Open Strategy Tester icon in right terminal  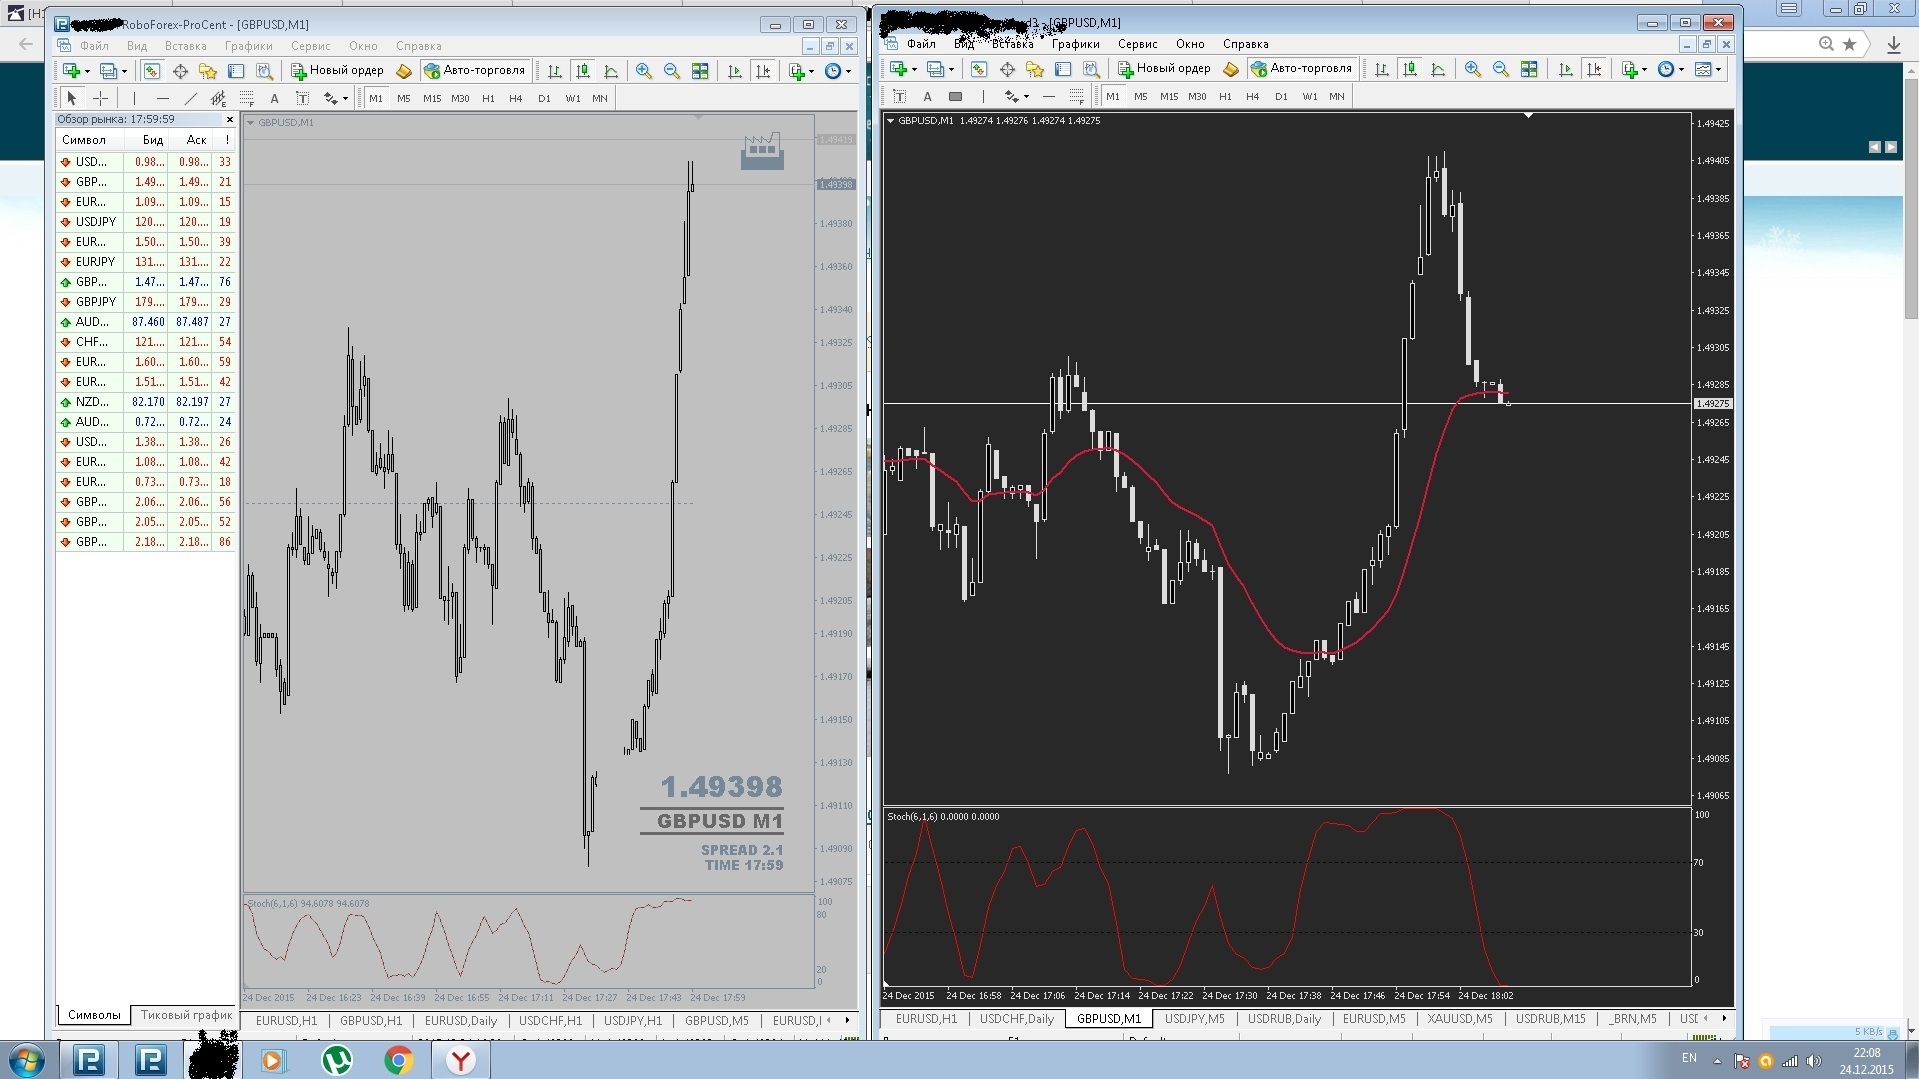(1091, 69)
